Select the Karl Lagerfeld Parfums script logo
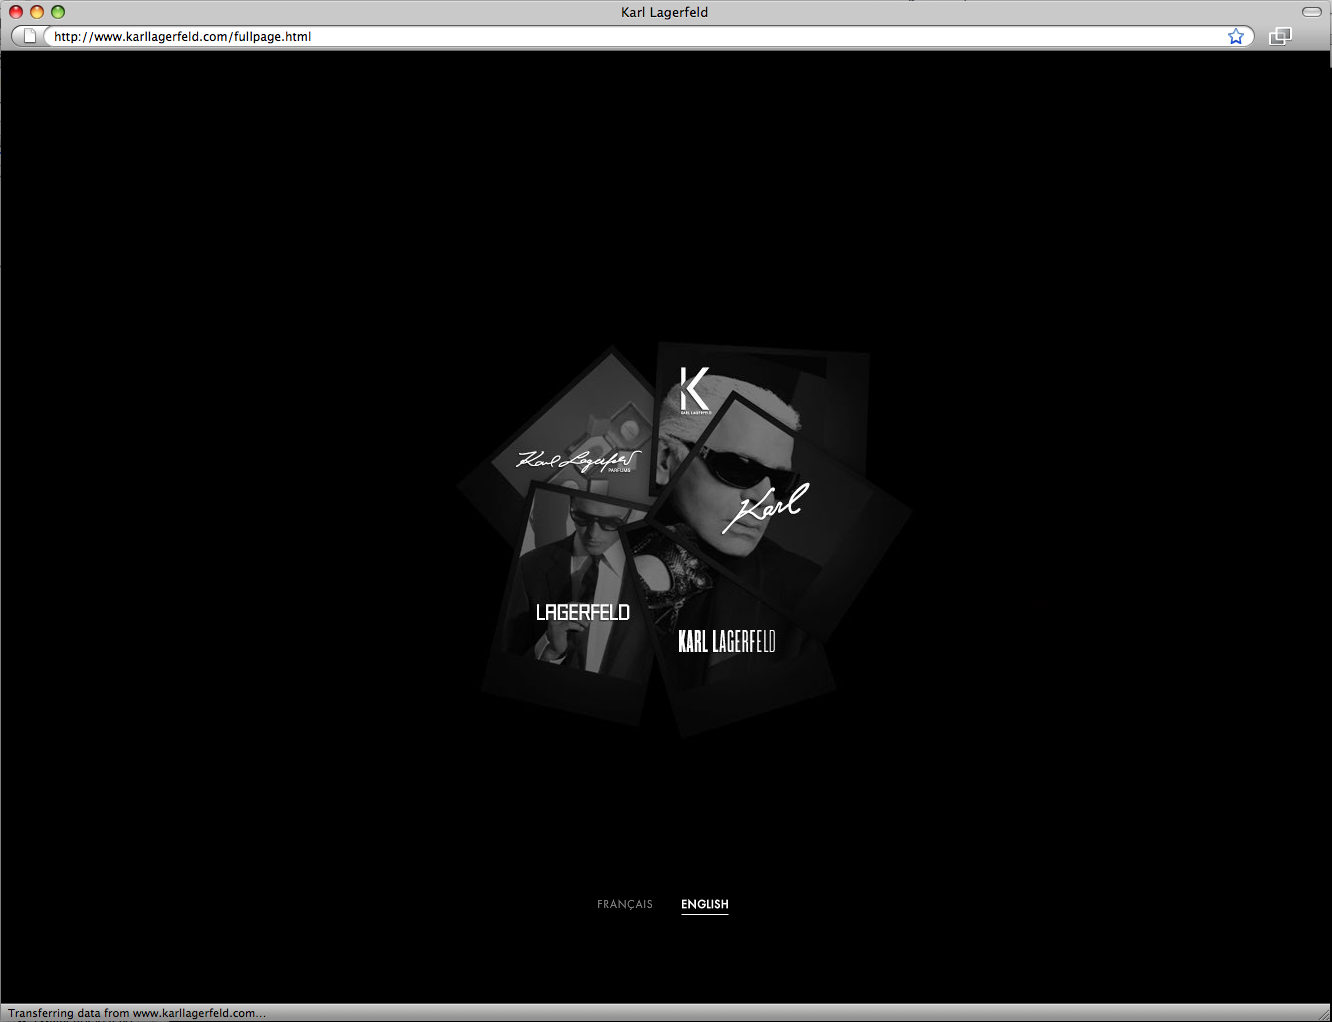 pyautogui.click(x=577, y=460)
